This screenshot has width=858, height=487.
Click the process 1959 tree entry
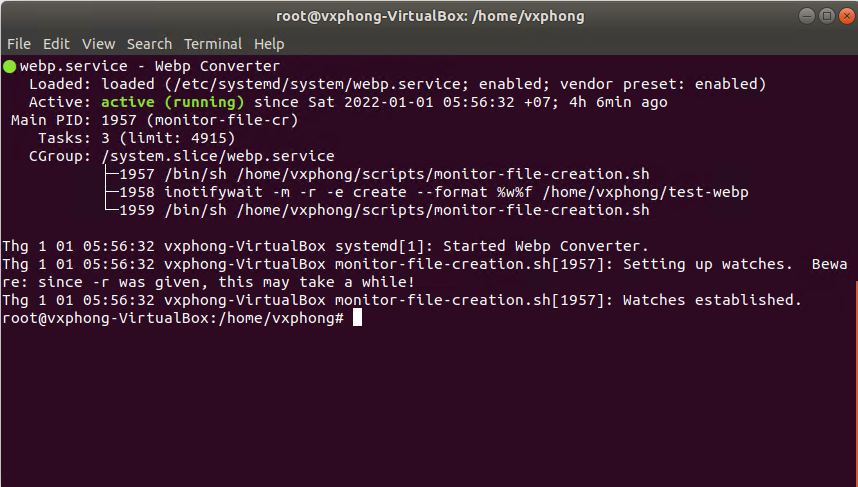[384, 210]
